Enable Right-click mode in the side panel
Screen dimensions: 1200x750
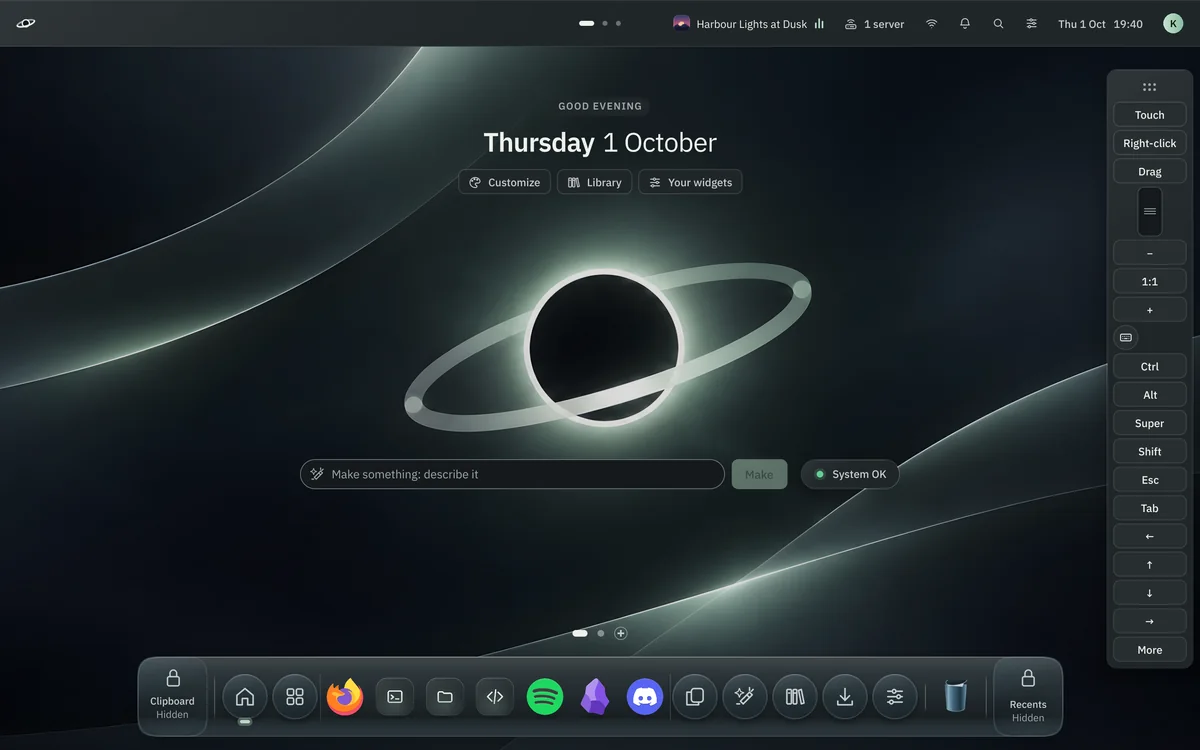click(1150, 143)
